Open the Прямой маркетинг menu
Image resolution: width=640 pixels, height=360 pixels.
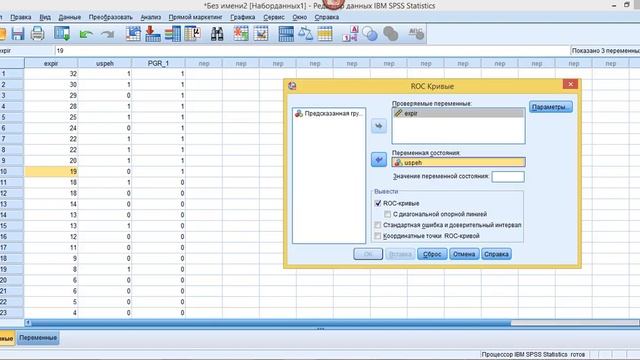[195, 17]
